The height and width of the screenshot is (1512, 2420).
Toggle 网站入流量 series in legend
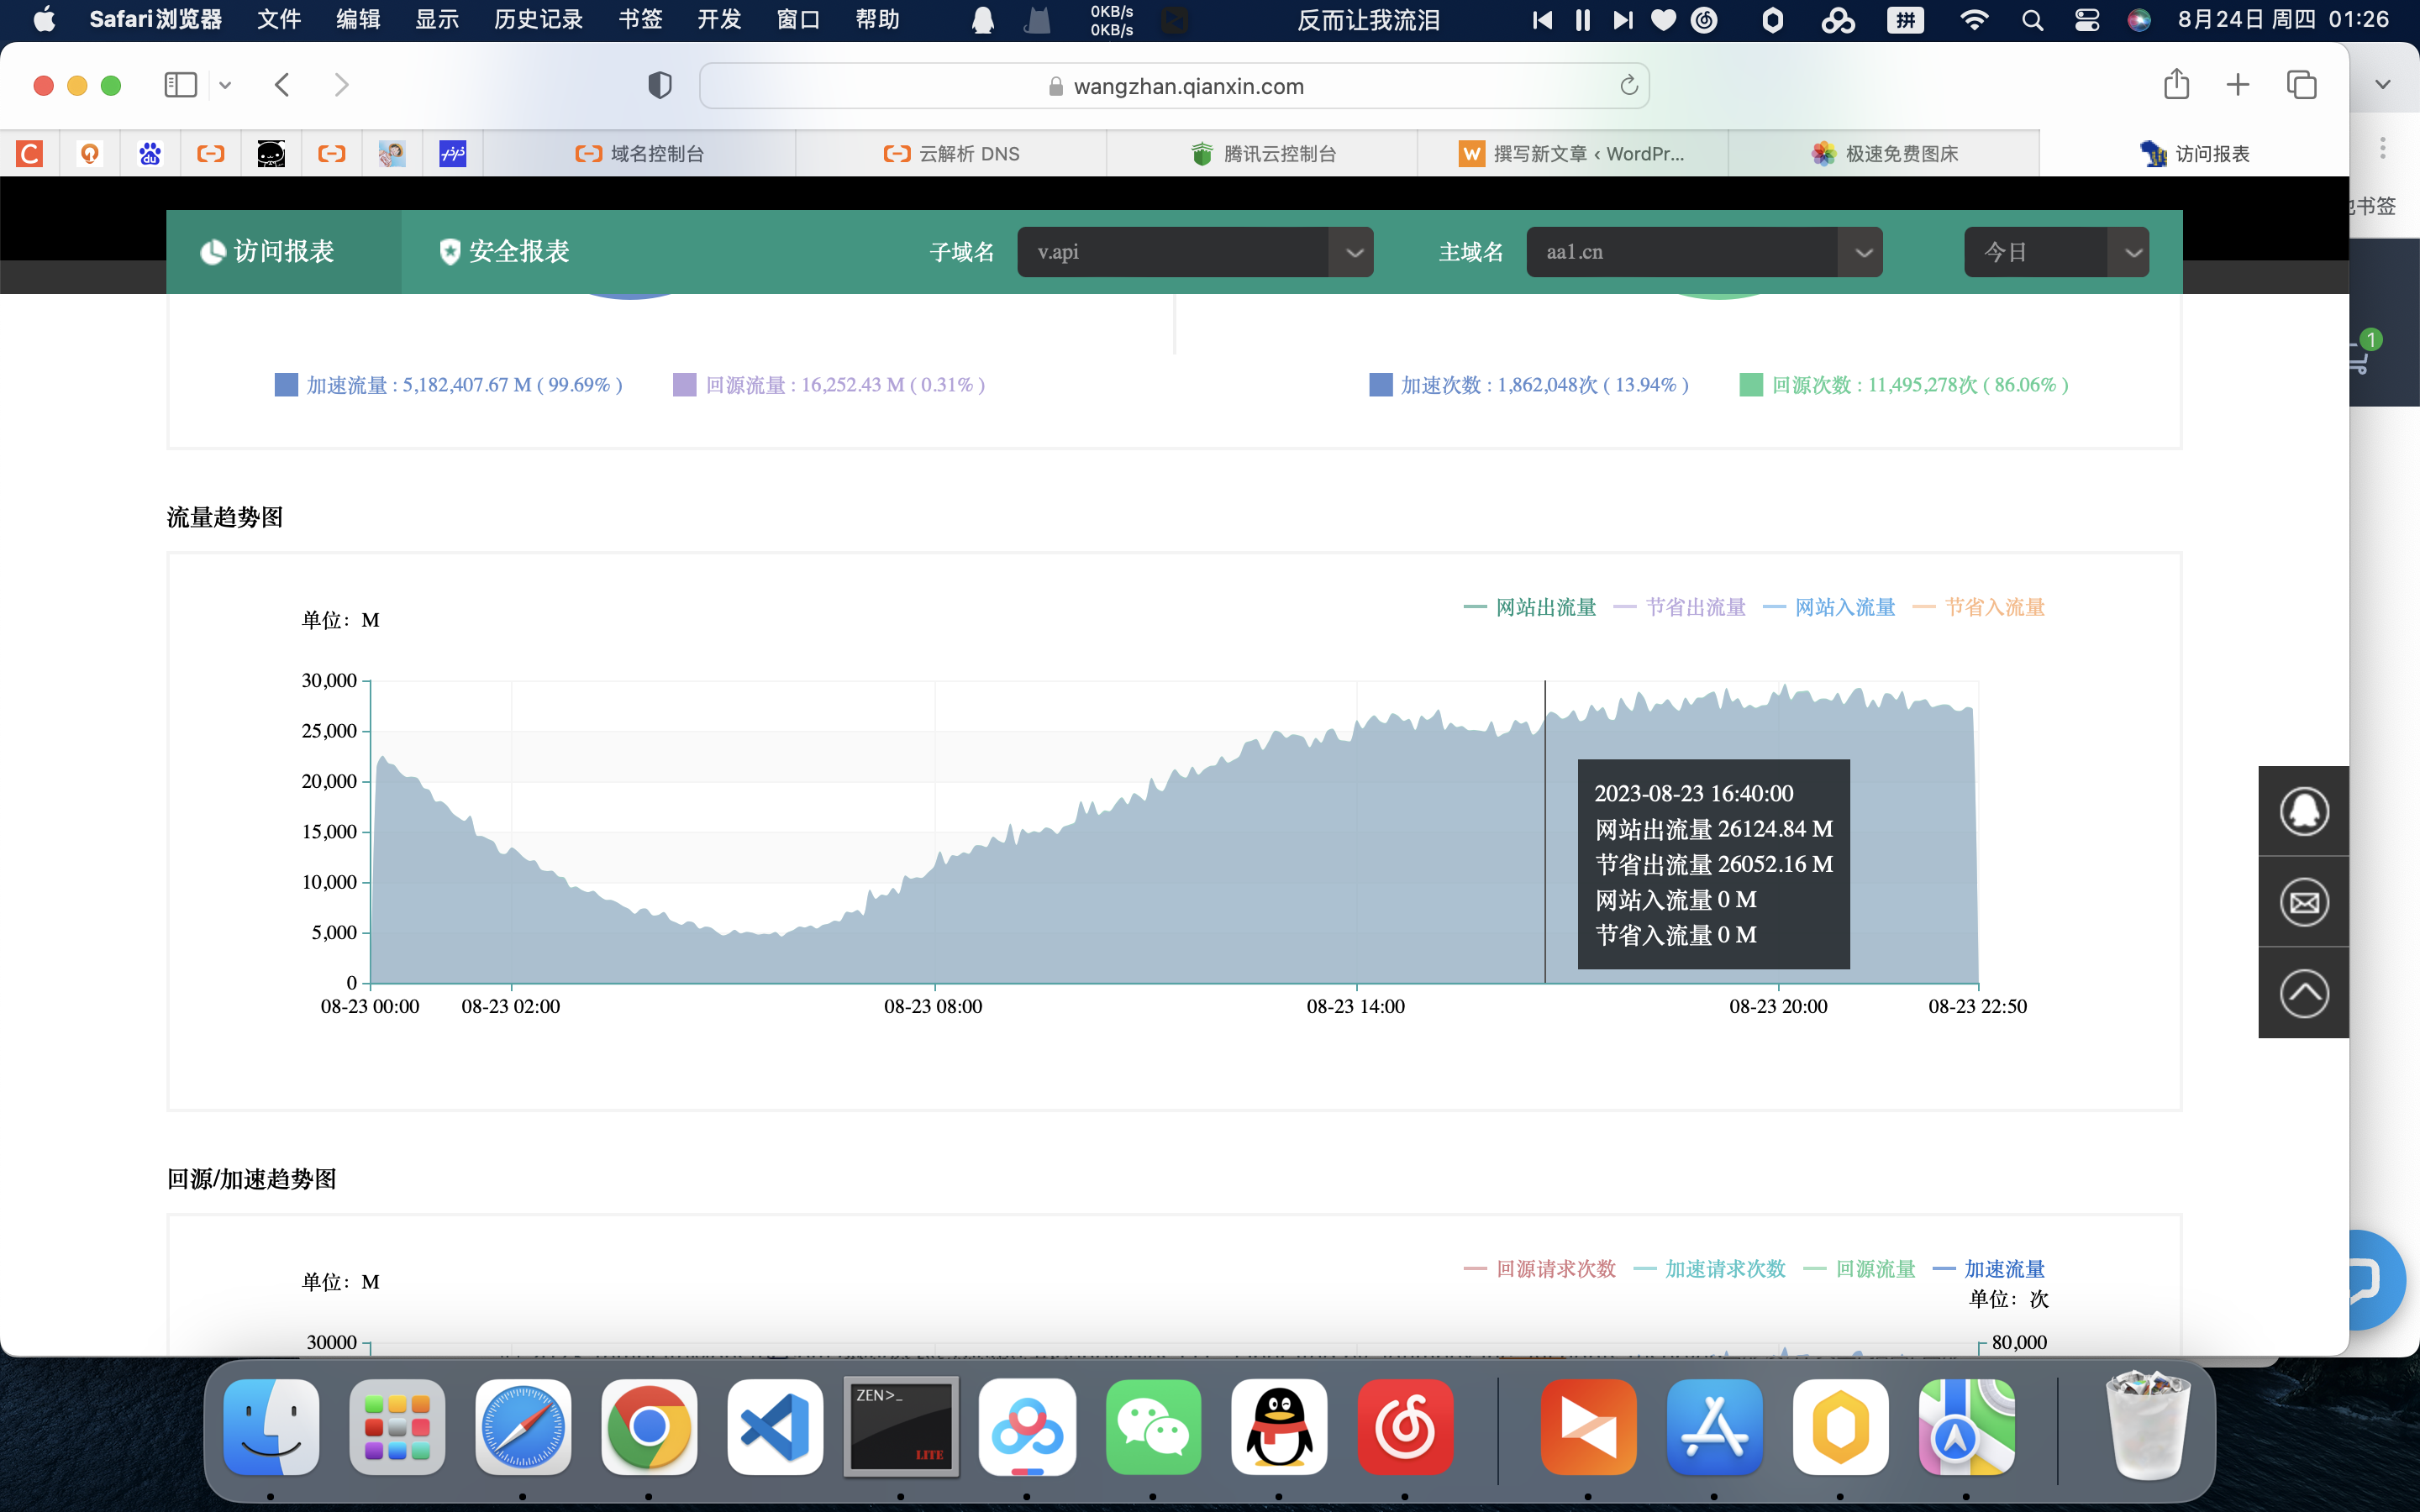click(1829, 607)
